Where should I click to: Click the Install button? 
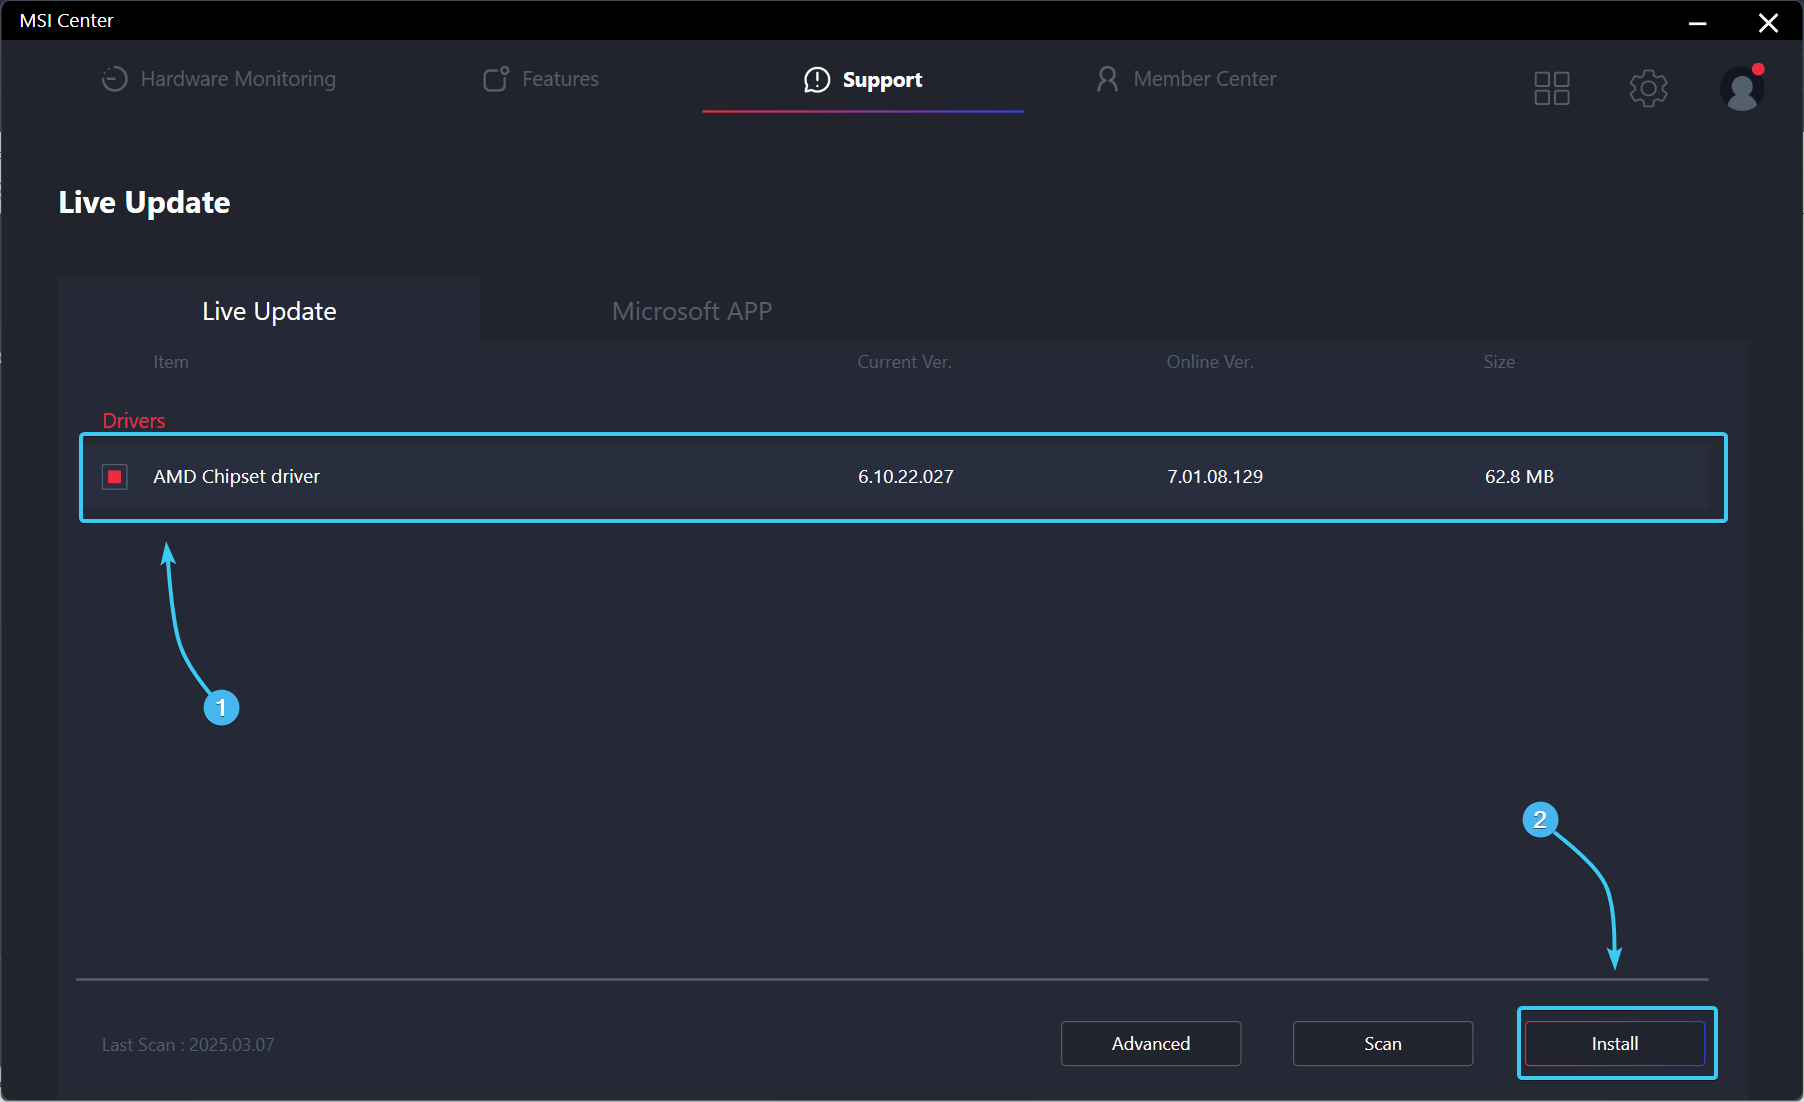click(1615, 1044)
